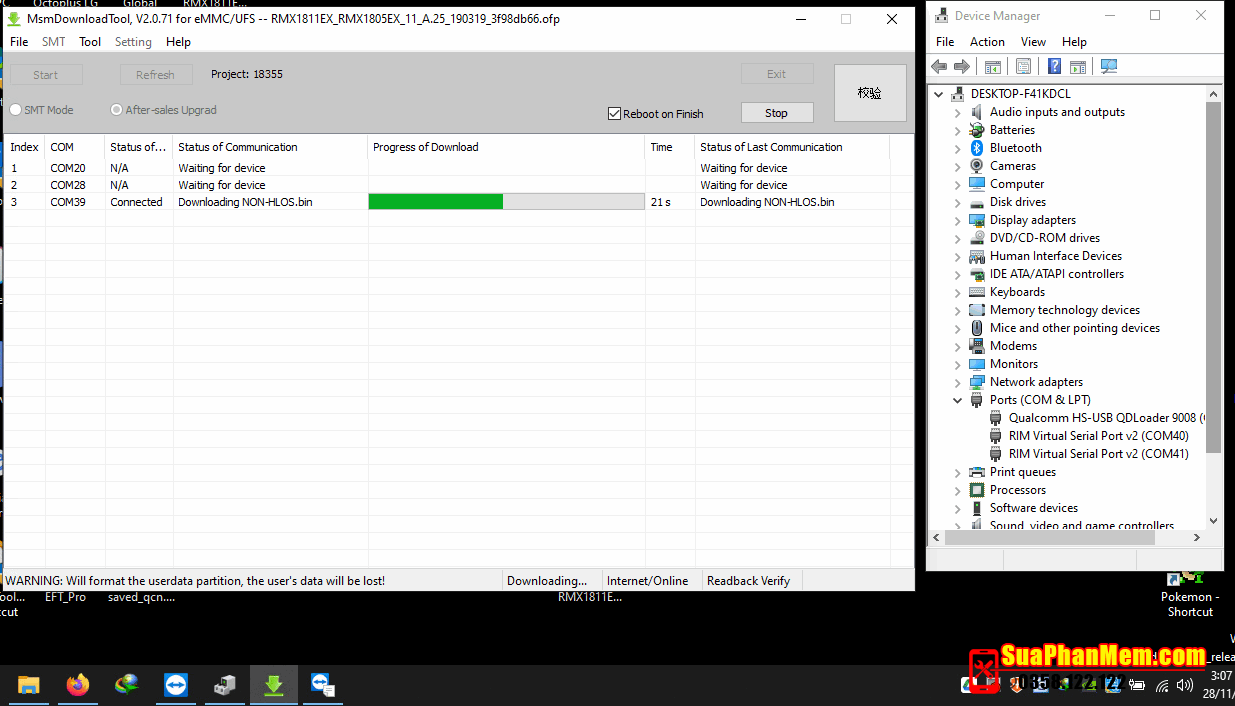Click the Help icon in Device Manager toolbar
This screenshot has width=1235, height=706.
point(1054,67)
